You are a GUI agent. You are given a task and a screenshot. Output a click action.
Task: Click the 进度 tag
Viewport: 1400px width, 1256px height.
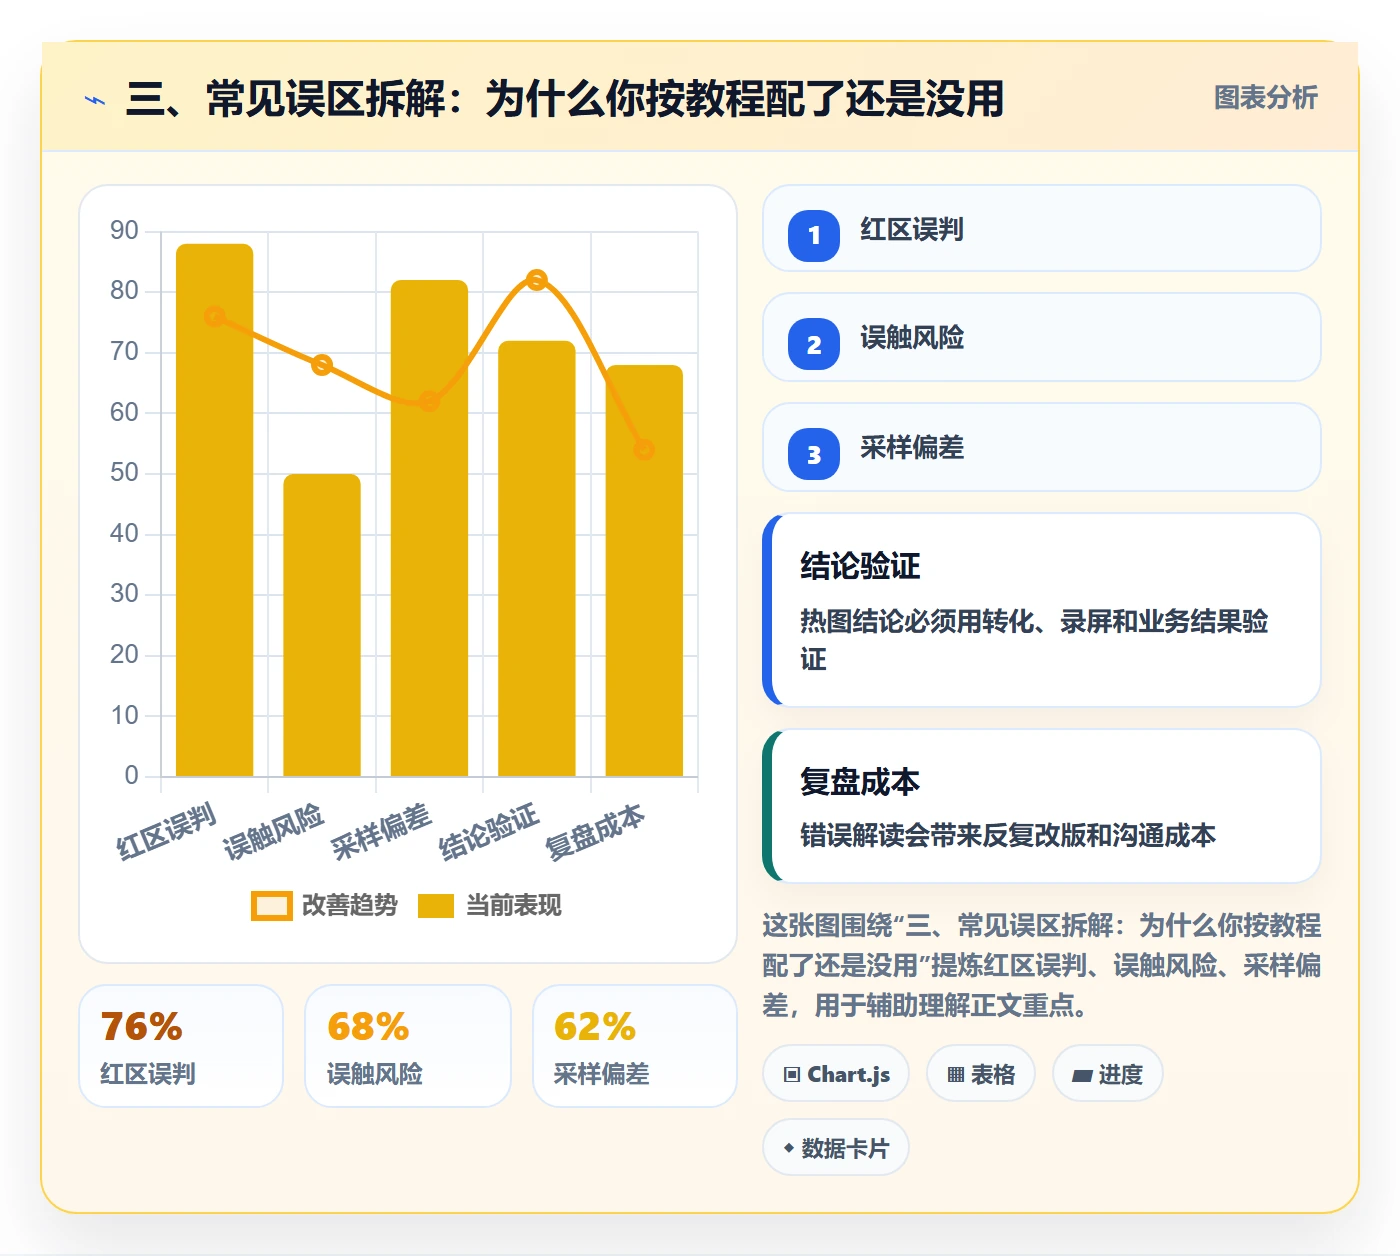pos(1107,1074)
